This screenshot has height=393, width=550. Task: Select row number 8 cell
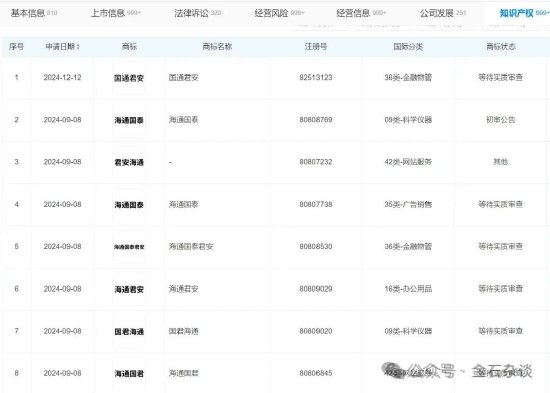pyautogui.click(x=16, y=373)
